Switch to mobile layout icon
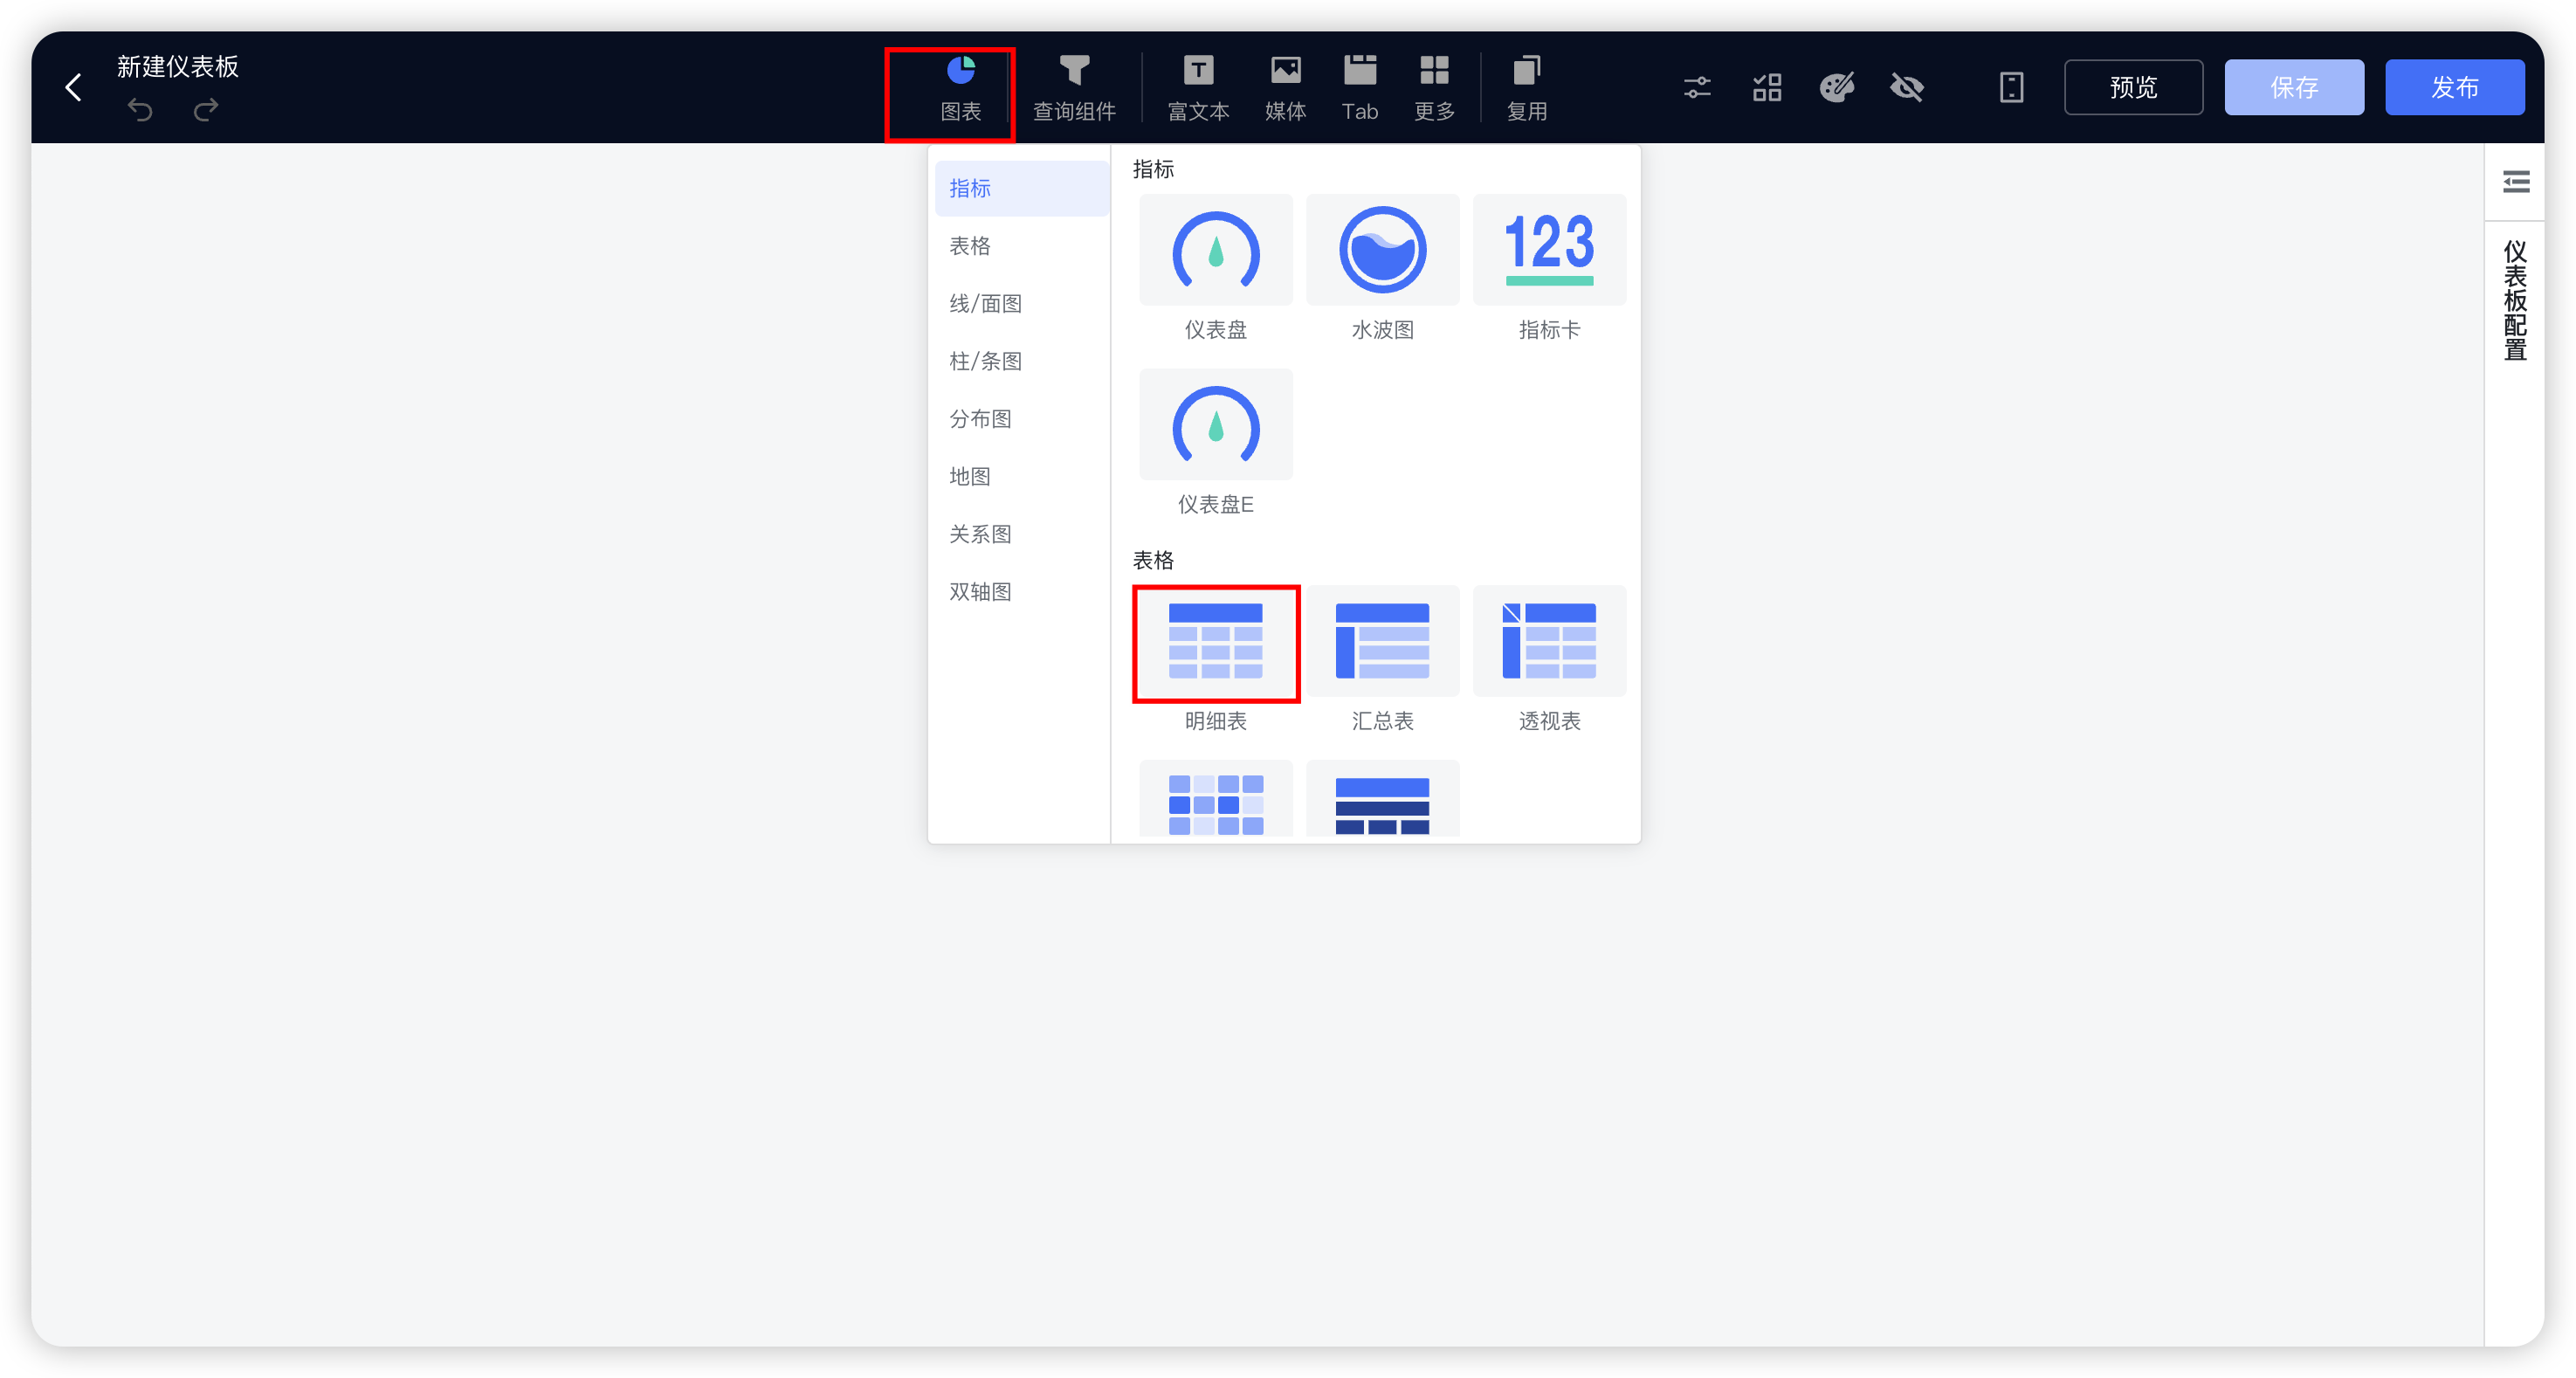 tap(2011, 88)
